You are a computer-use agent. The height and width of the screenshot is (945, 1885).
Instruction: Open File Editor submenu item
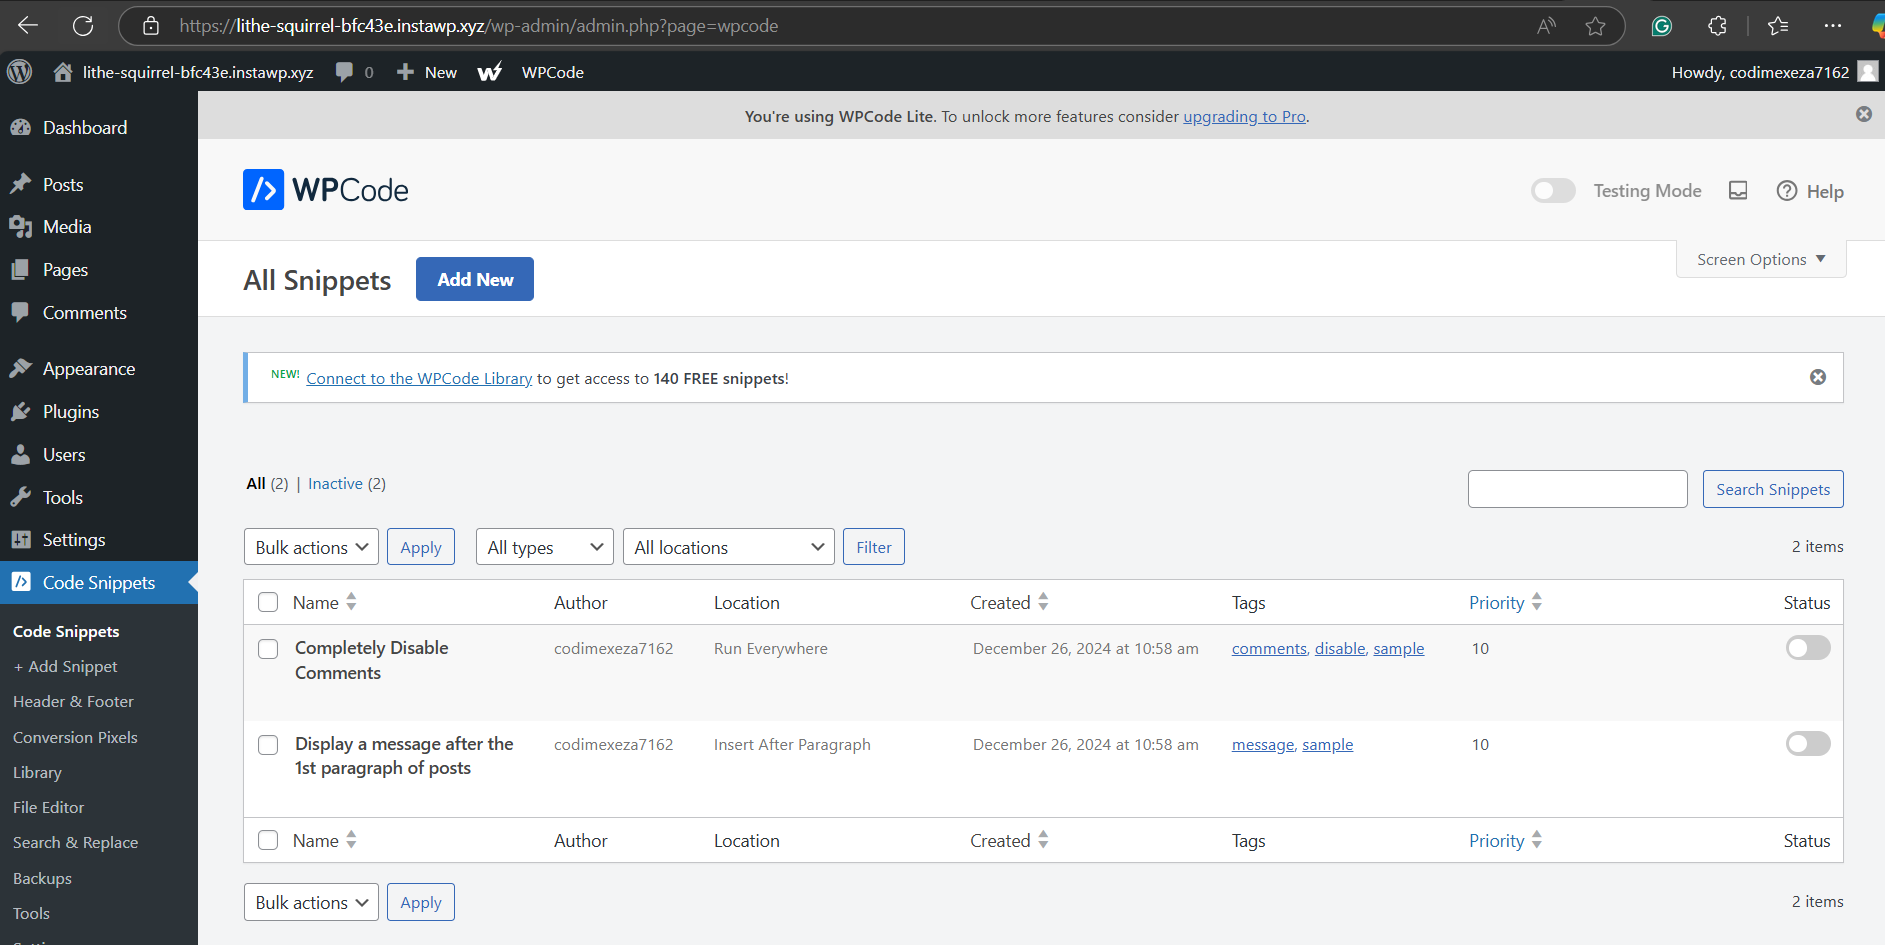point(48,808)
